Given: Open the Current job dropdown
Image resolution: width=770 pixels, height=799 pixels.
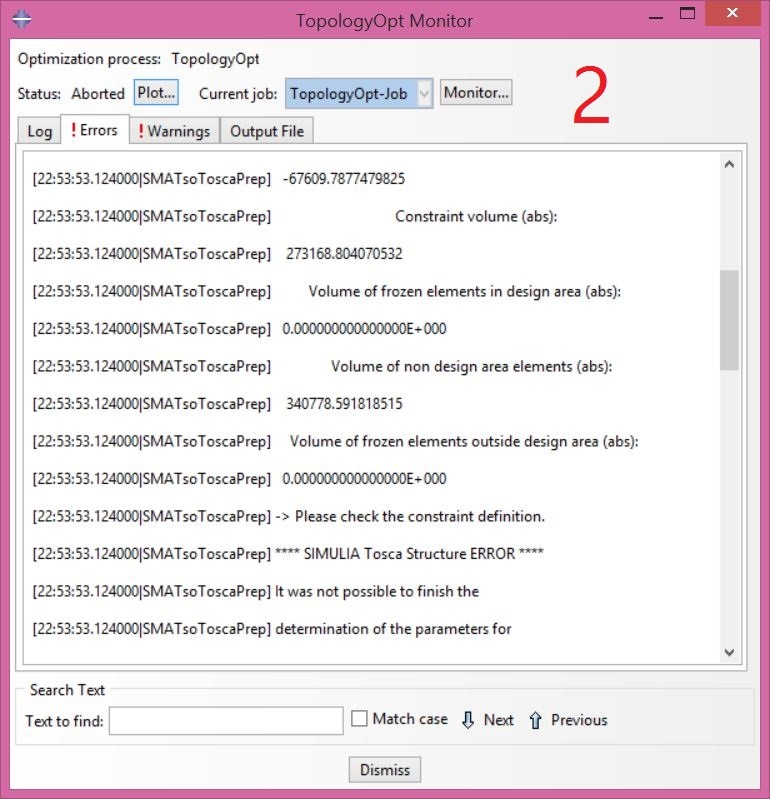Looking at the screenshot, I should (359, 93).
